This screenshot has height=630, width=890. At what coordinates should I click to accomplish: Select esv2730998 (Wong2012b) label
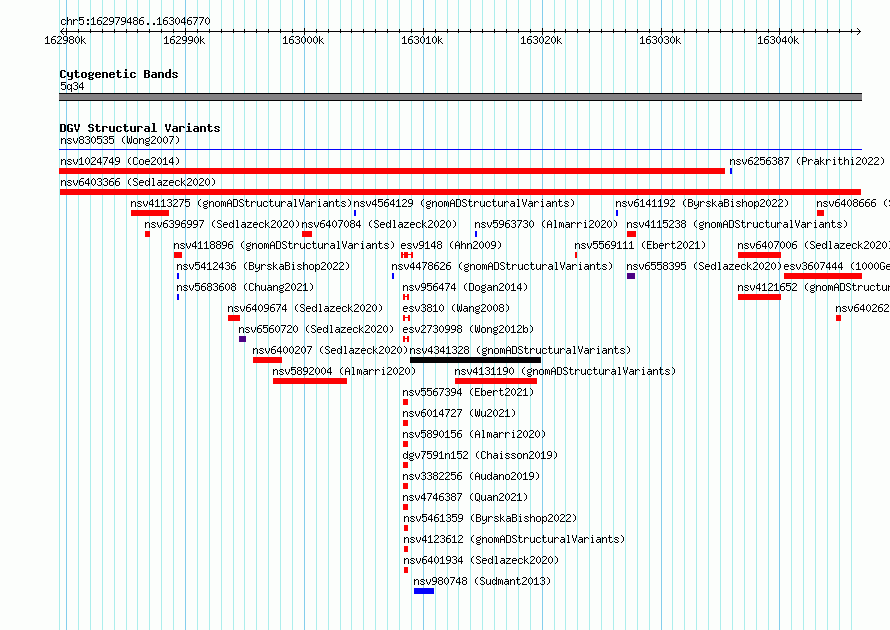pyautogui.click(x=468, y=329)
